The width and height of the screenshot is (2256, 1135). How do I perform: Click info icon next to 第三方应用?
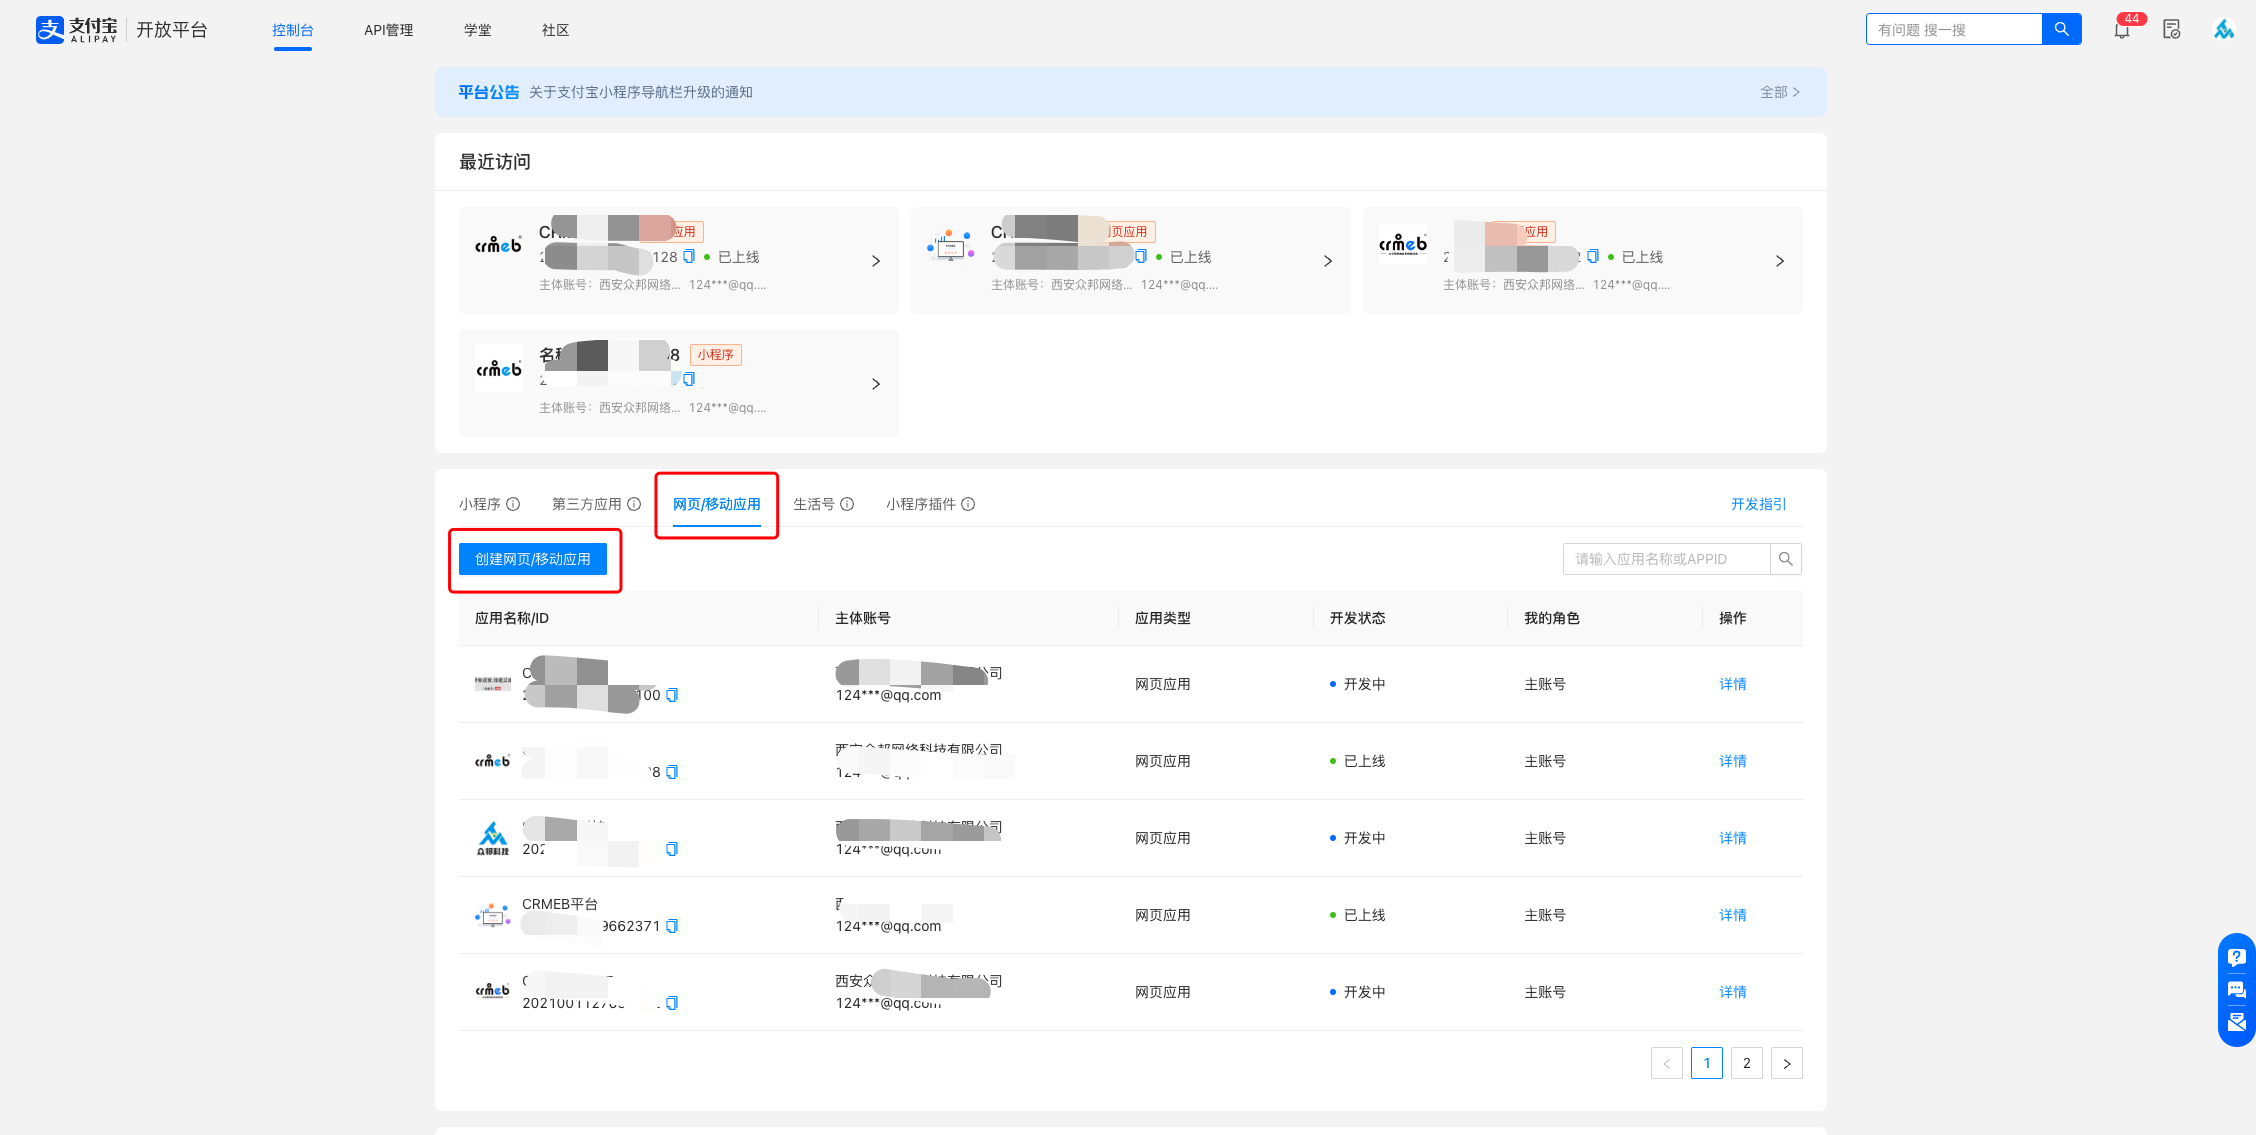coord(634,504)
